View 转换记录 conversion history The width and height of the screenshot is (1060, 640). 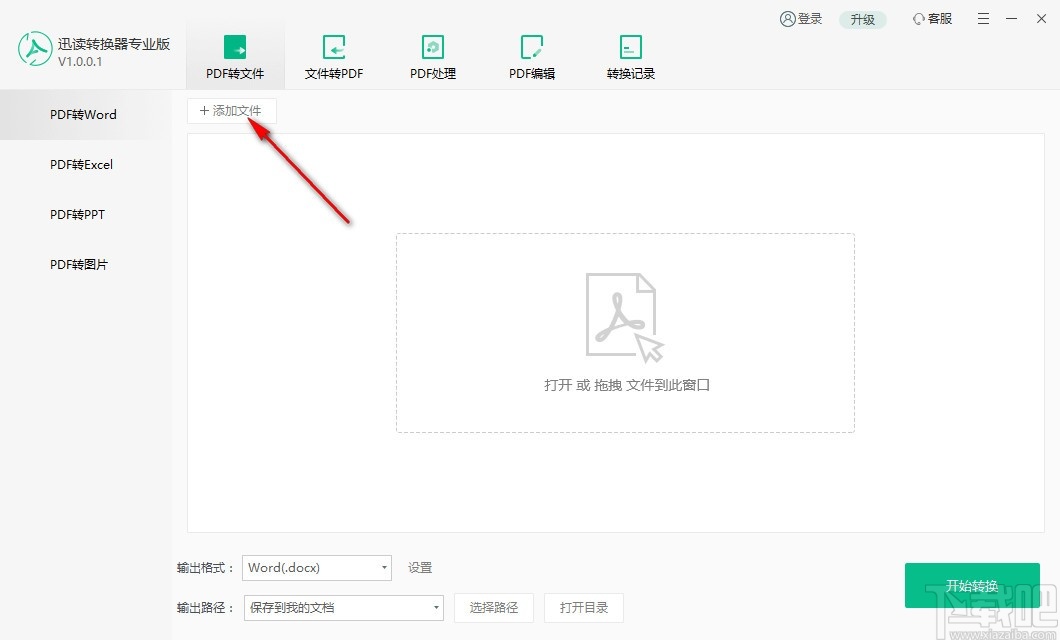click(x=630, y=47)
